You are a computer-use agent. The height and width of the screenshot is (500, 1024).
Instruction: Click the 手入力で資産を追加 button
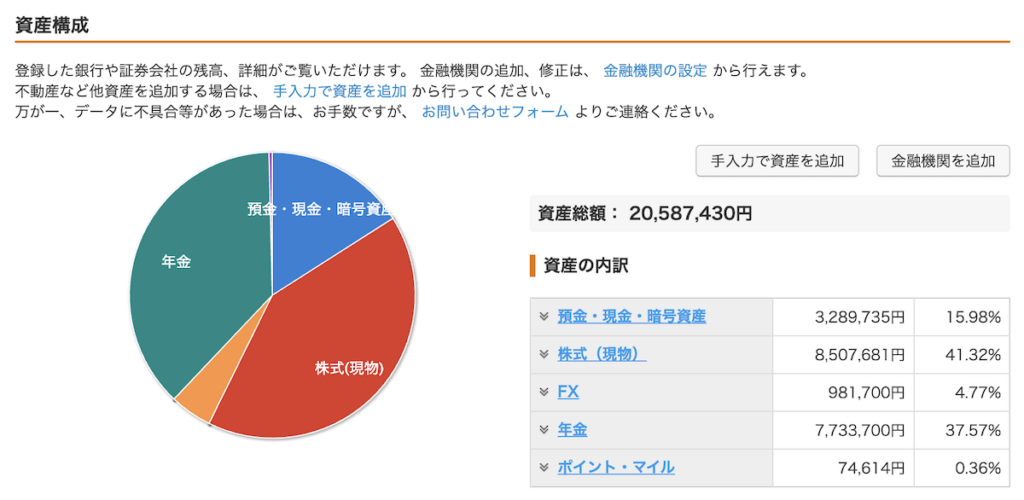[x=777, y=160]
